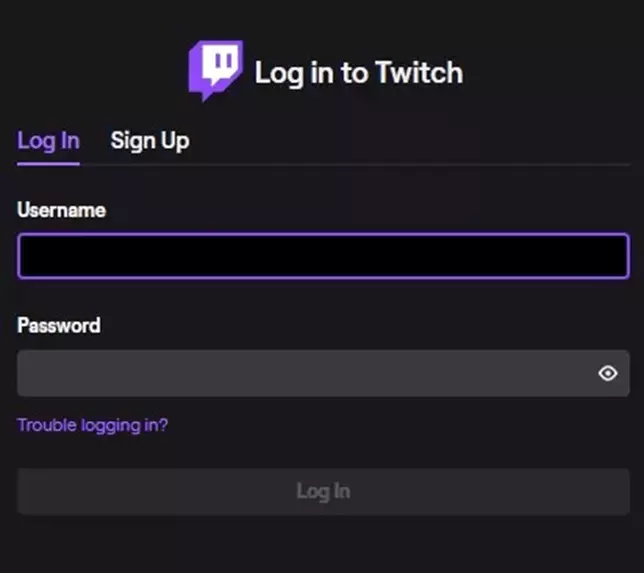Select the gray Password text box
Image resolution: width=644 pixels, height=573 pixels.
[300, 374]
